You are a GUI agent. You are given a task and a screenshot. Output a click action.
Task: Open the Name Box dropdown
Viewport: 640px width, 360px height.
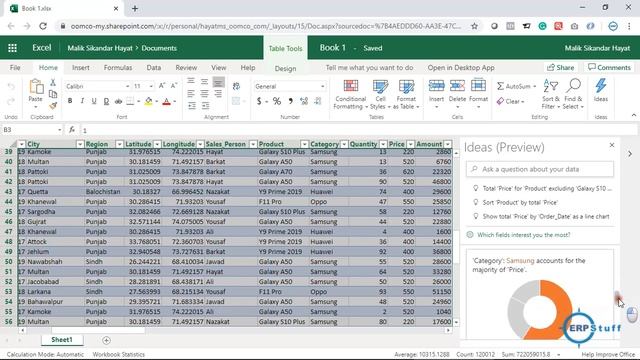pos(60,130)
